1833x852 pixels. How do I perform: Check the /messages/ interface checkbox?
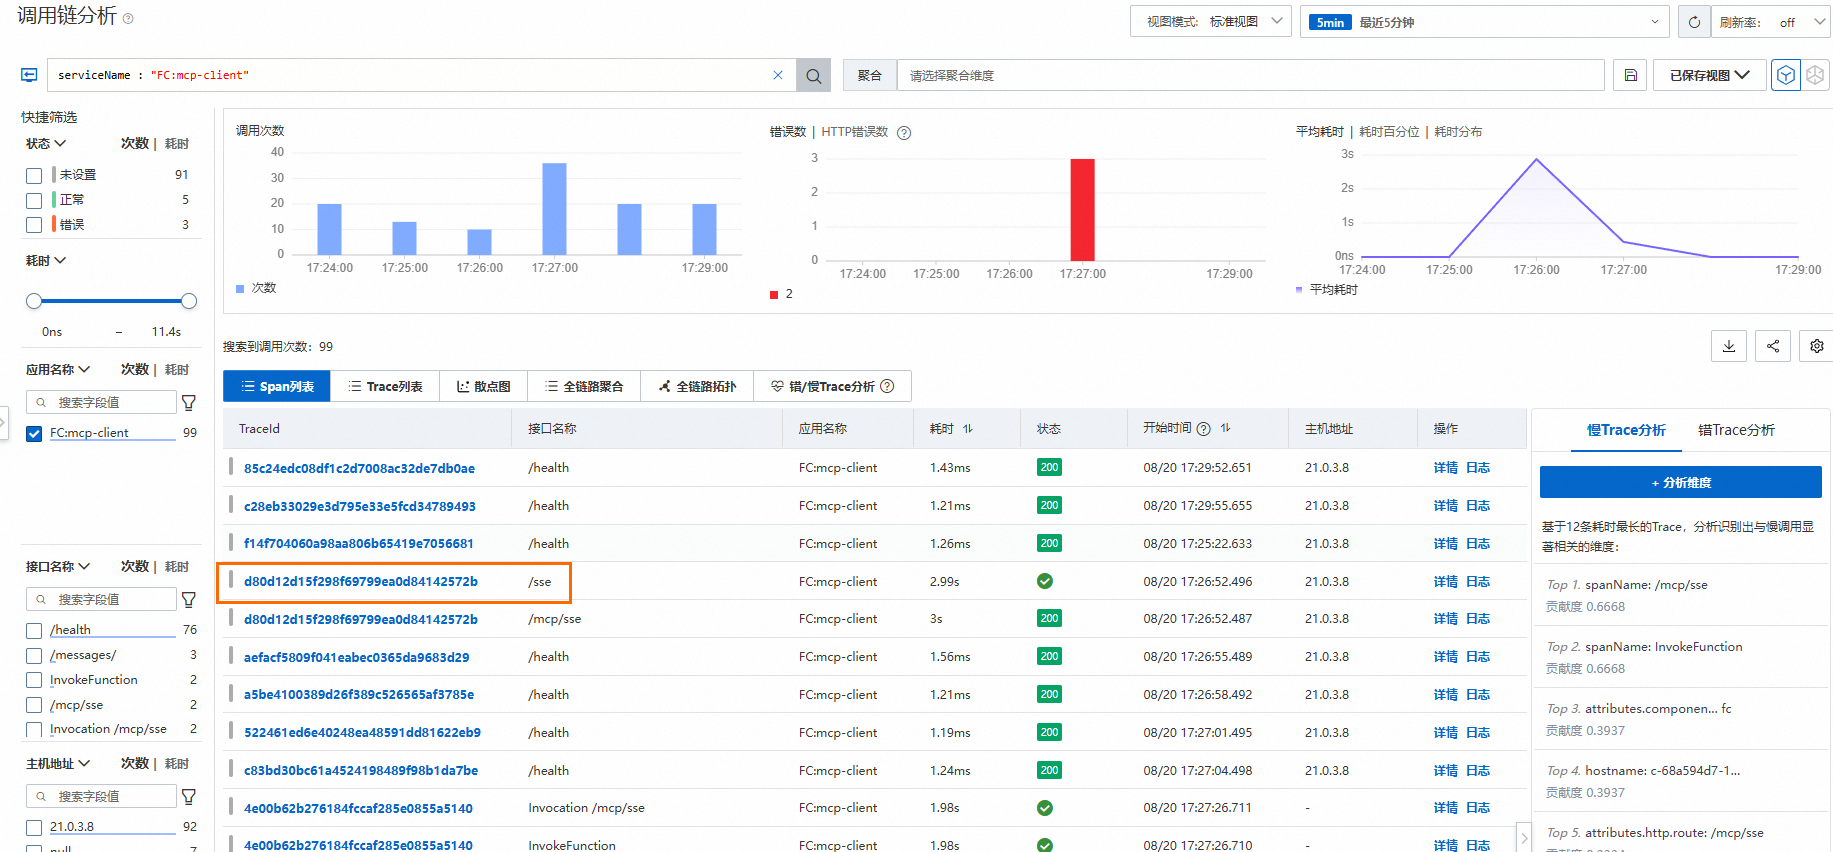tap(34, 655)
